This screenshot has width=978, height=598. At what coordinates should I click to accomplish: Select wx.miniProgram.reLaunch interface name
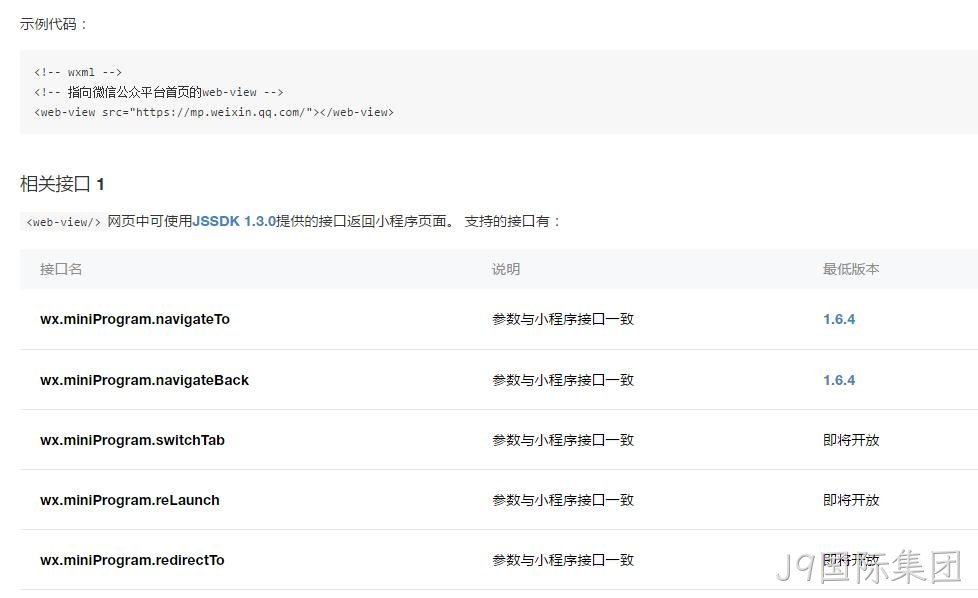click(130, 500)
